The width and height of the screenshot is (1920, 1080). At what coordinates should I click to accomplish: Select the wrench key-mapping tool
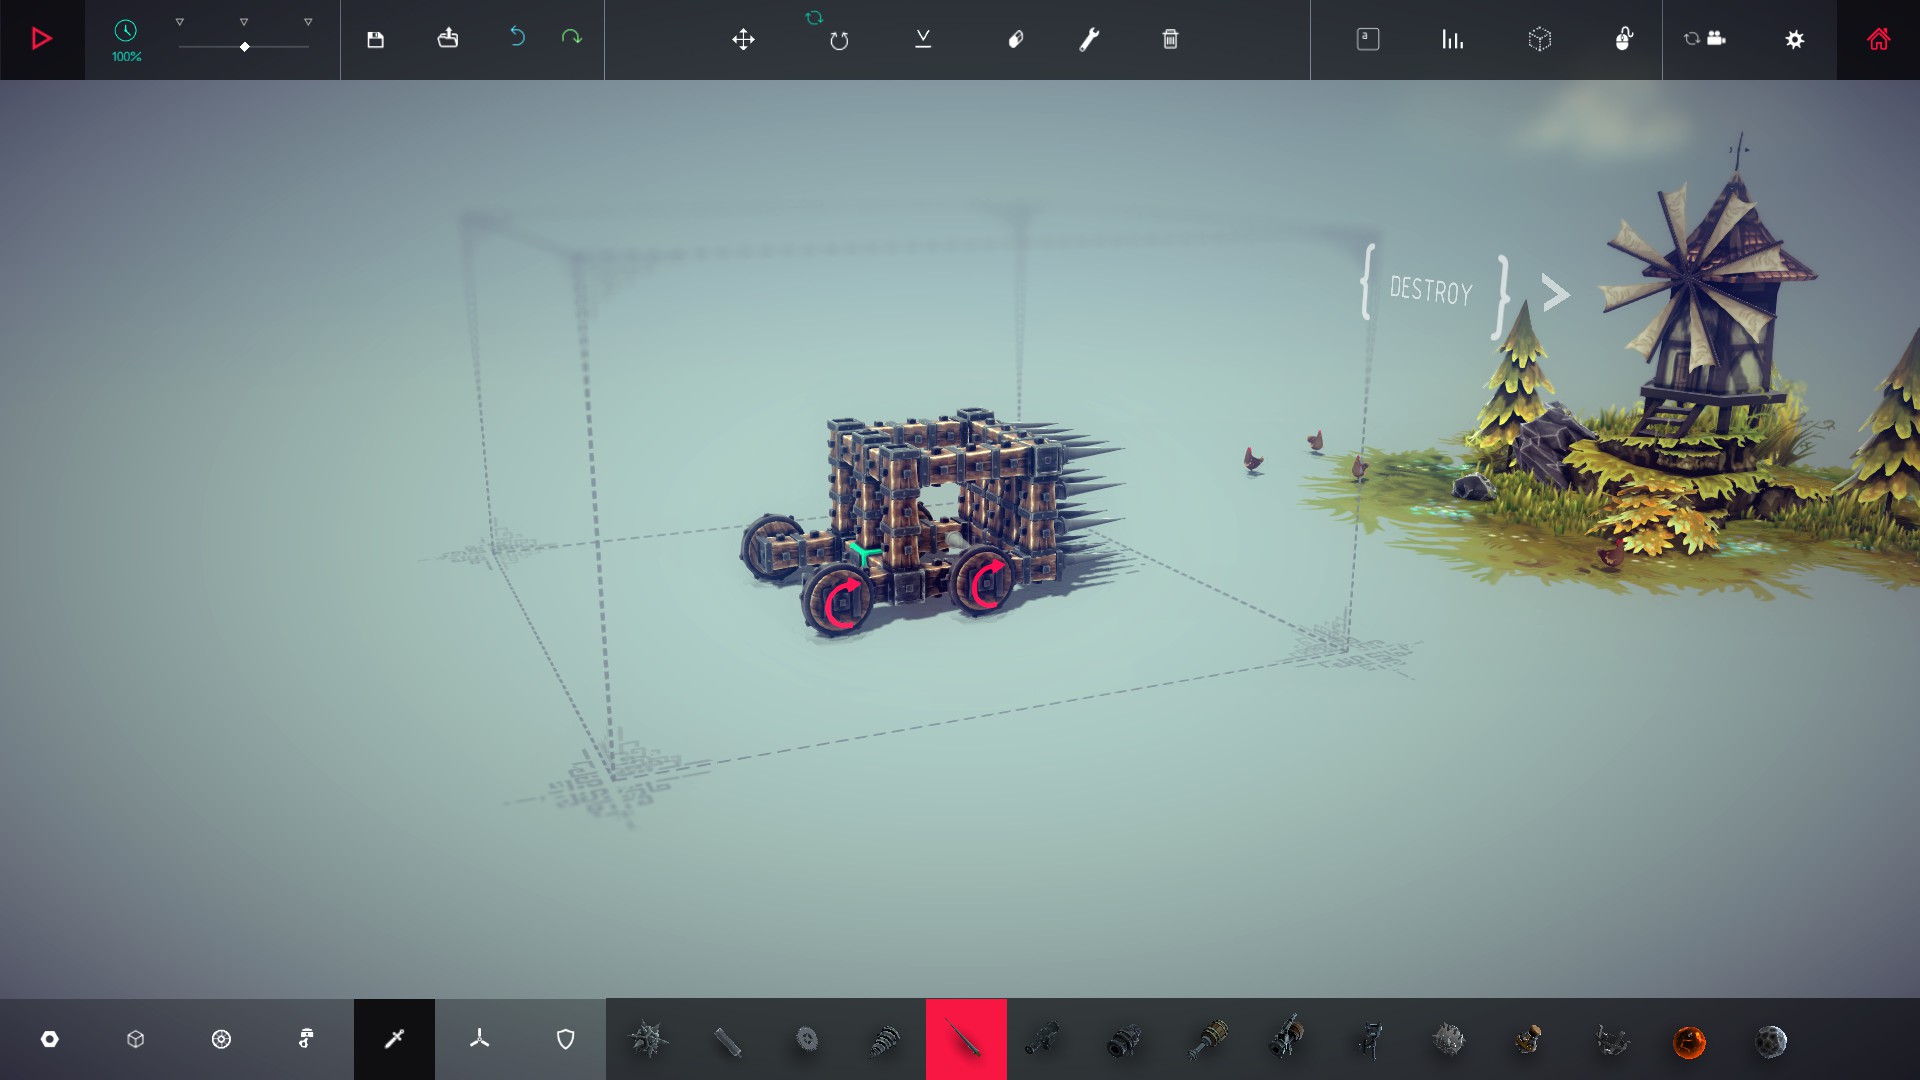point(1089,39)
